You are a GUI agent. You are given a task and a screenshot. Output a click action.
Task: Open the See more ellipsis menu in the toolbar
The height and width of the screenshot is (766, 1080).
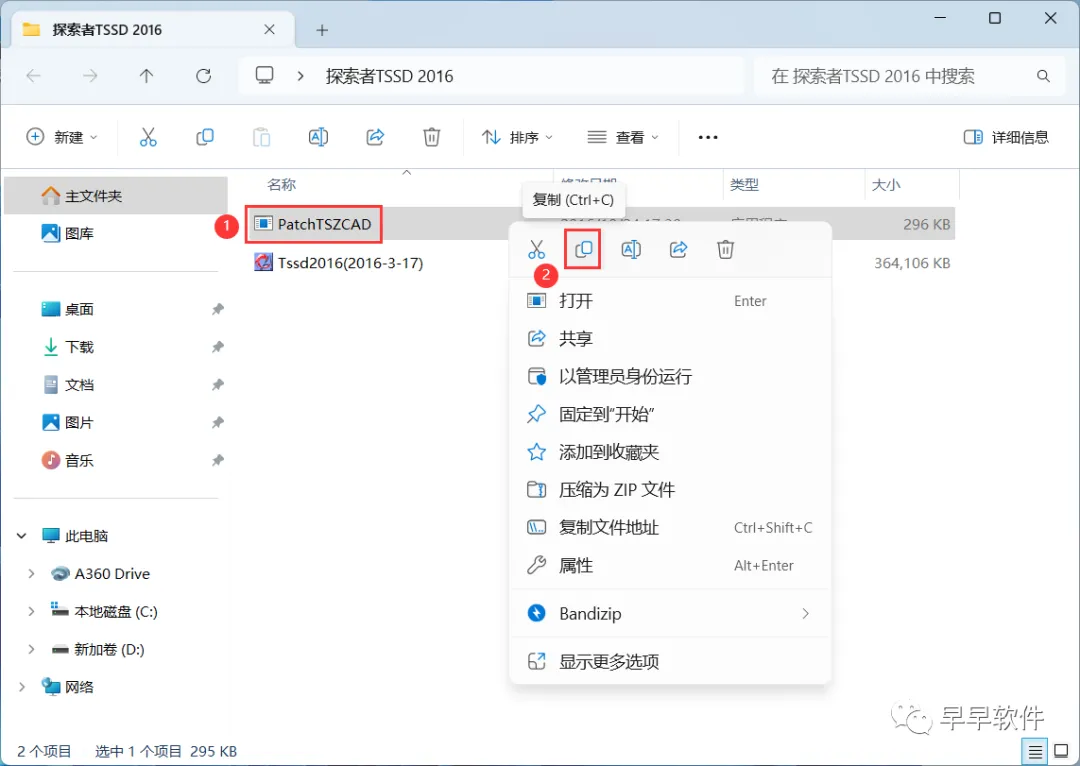tap(708, 137)
